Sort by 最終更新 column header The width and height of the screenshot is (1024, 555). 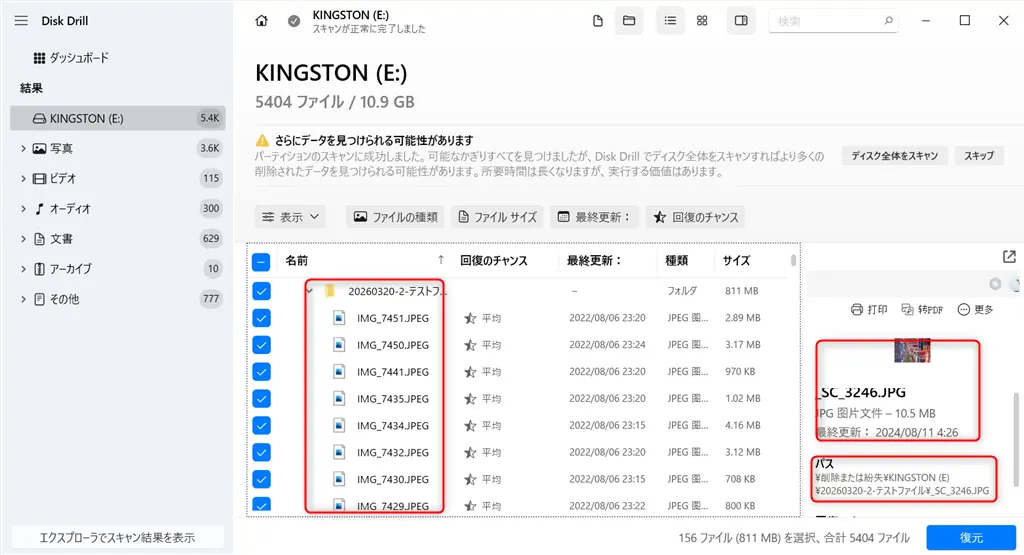[594, 261]
